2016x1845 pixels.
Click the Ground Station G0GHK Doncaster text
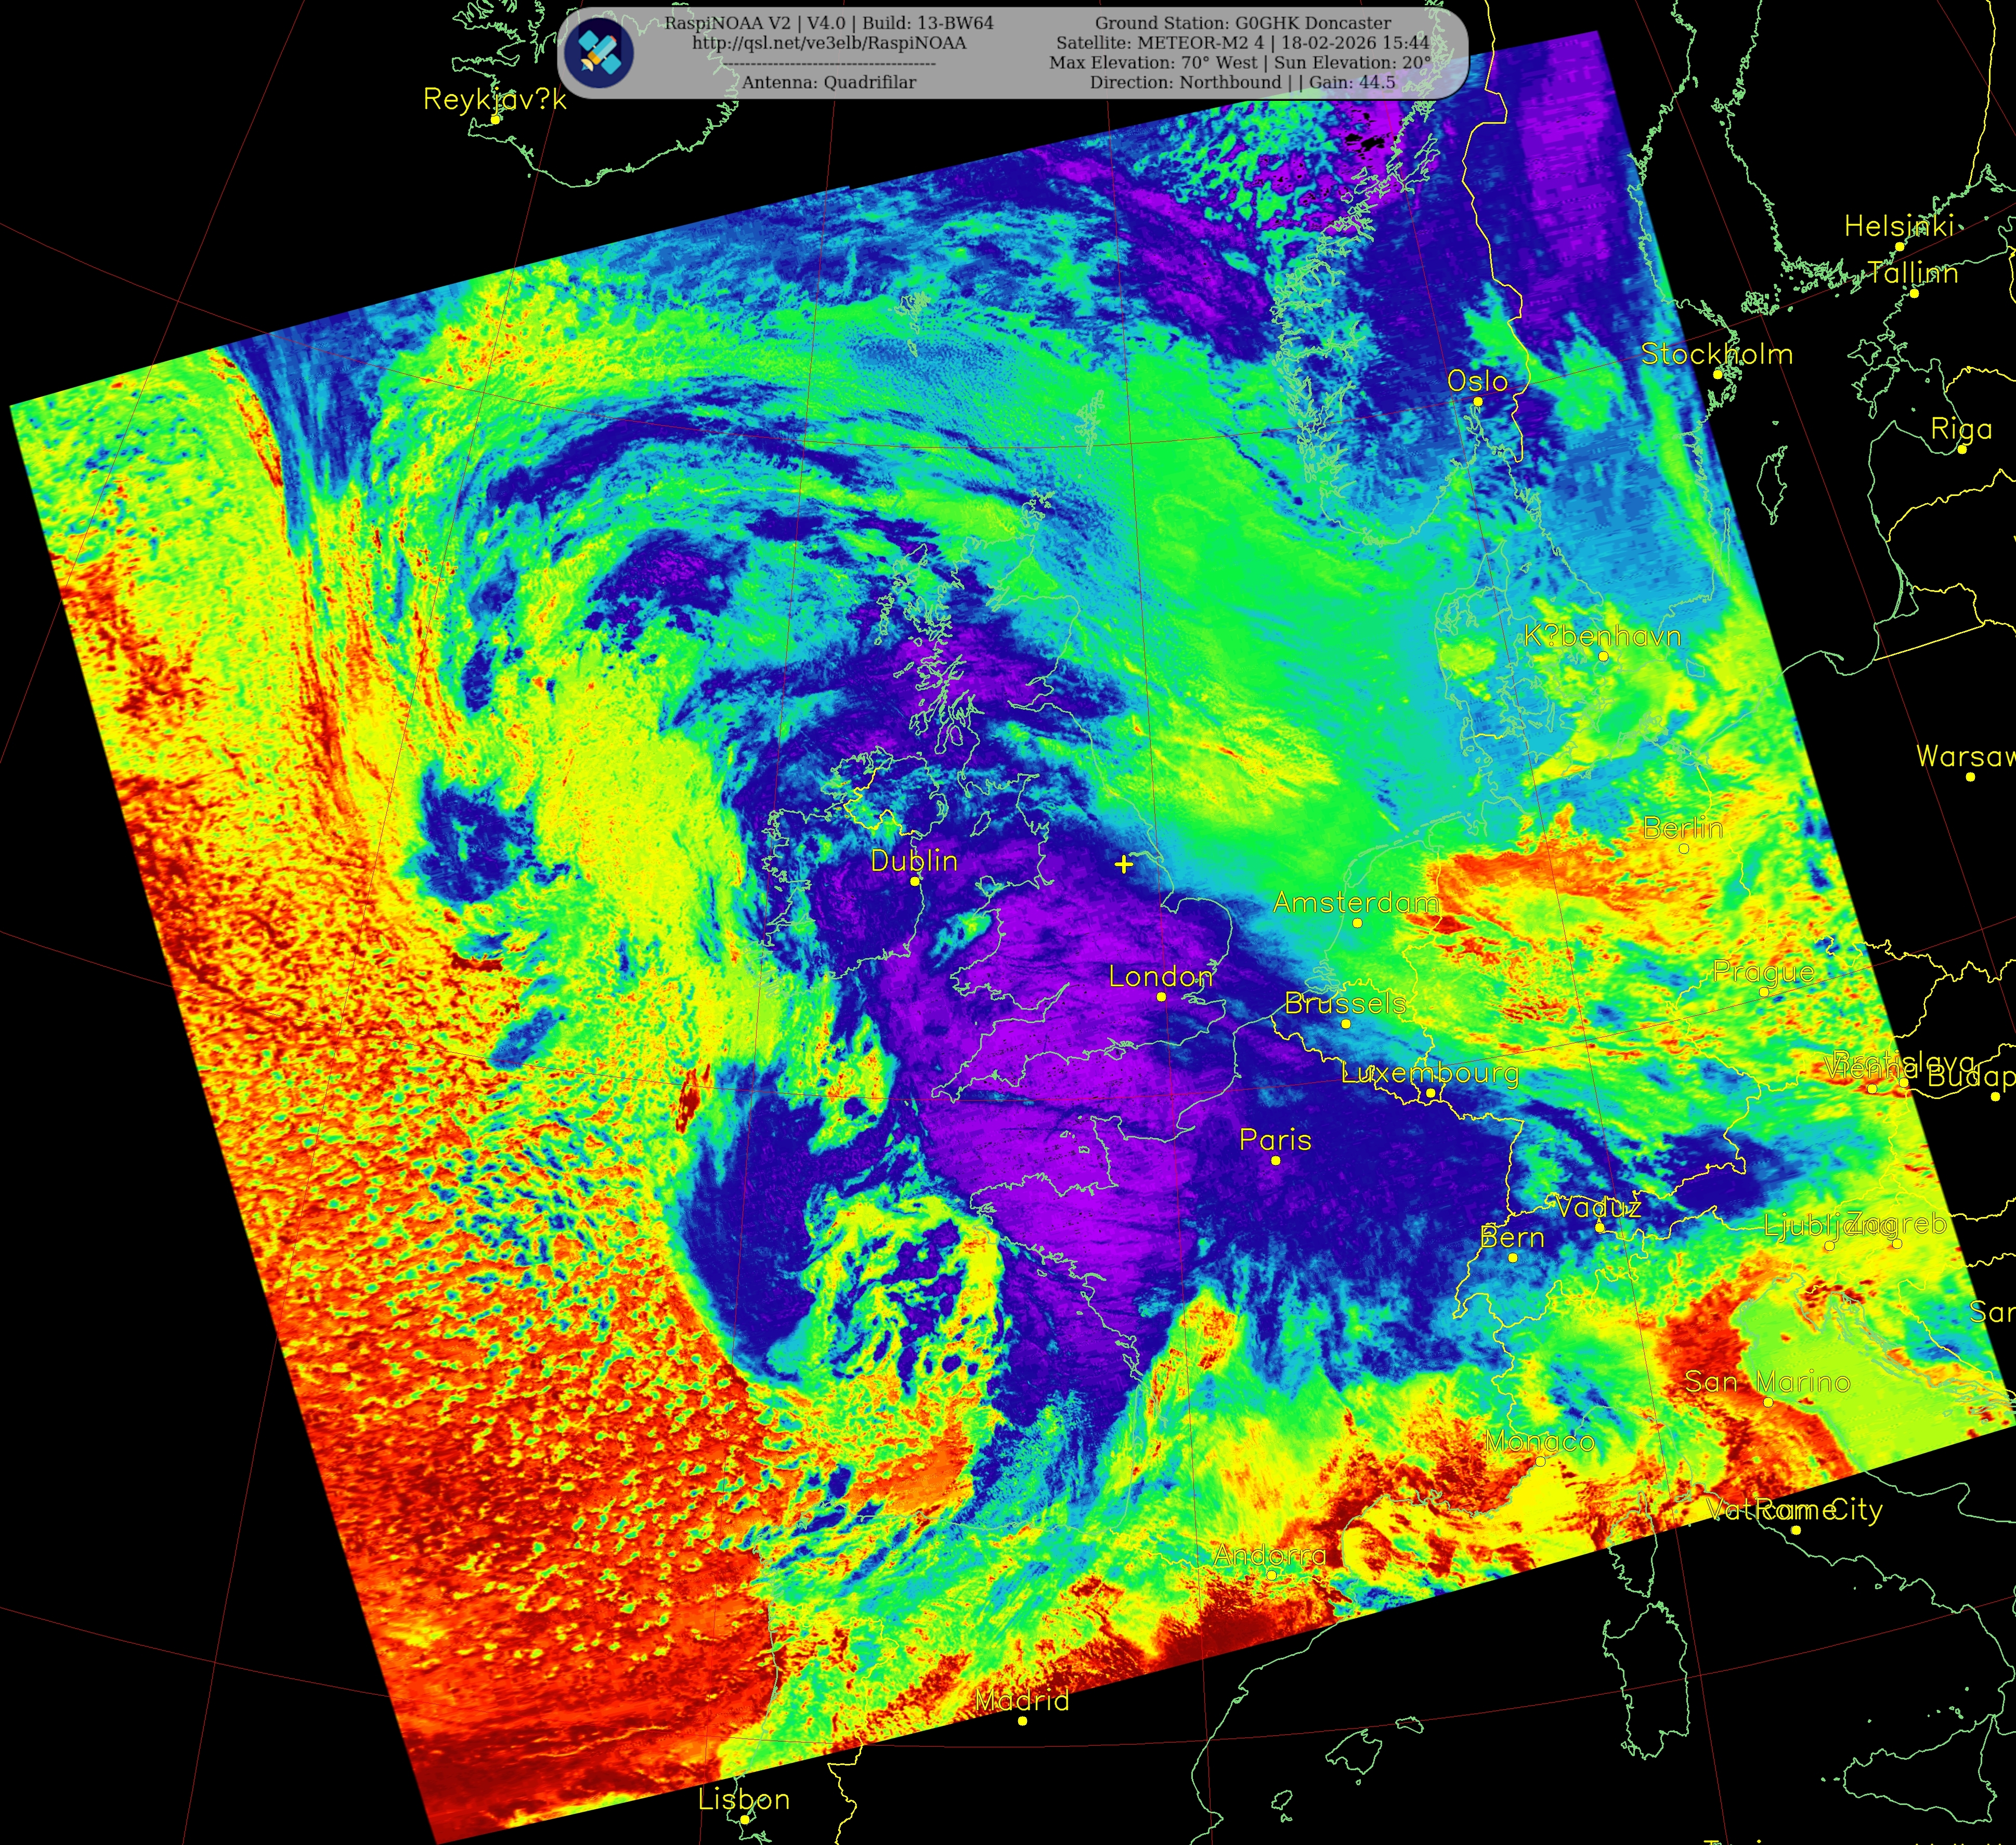(1242, 23)
